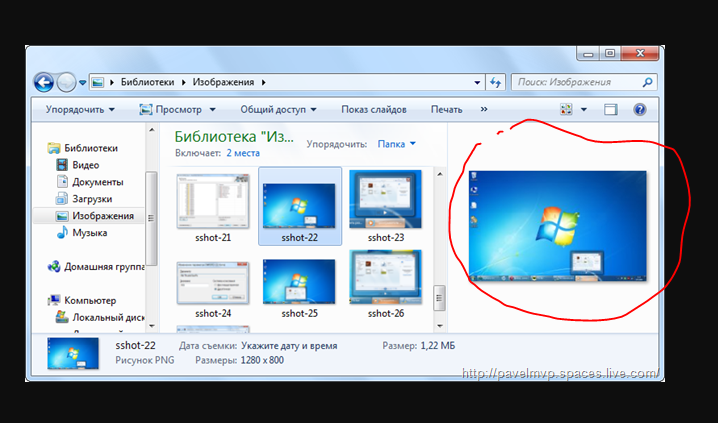File list scroll down arrow
This screenshot has height=423, width=718.
[x=440, y=326]
